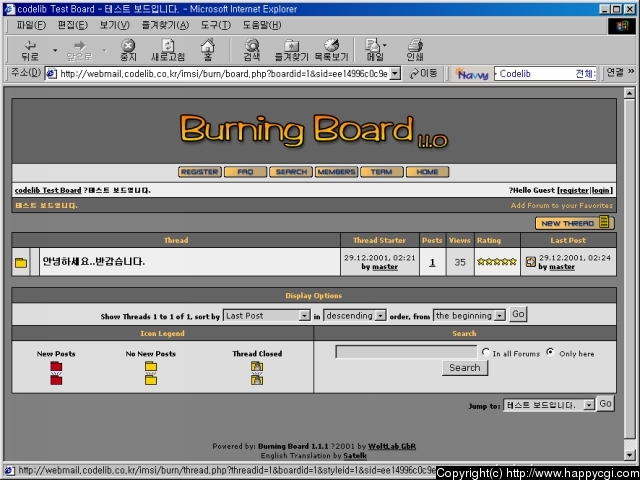The height and width of the screenshot is (480, 640).
Task: Open the 'Last Post' sort by dropdown
Action: coord(267,316)
